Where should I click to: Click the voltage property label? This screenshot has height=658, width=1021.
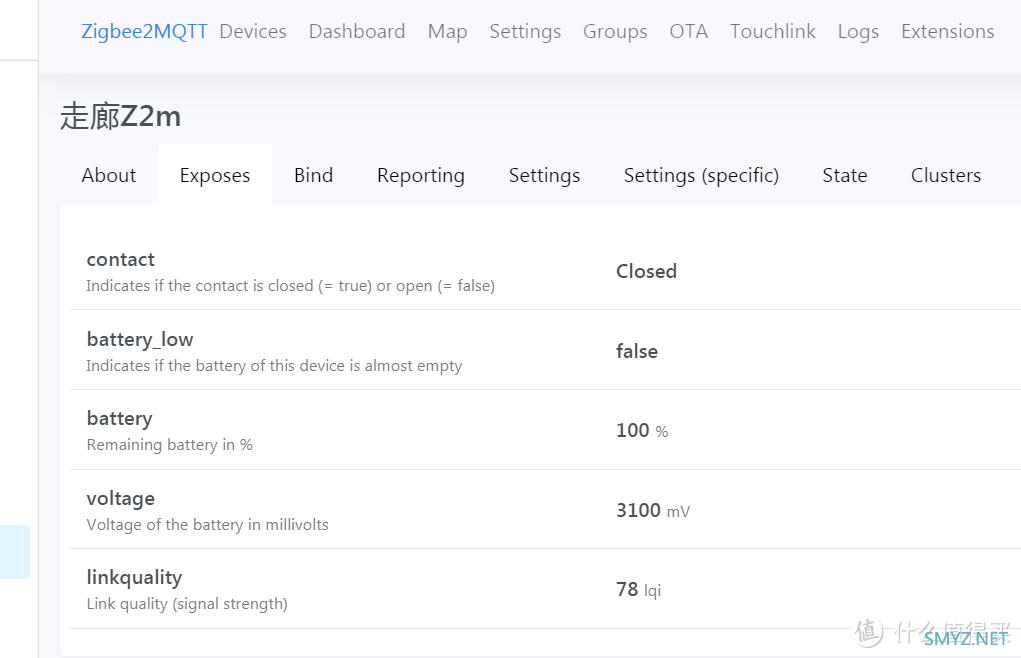[x=120, y=499]
